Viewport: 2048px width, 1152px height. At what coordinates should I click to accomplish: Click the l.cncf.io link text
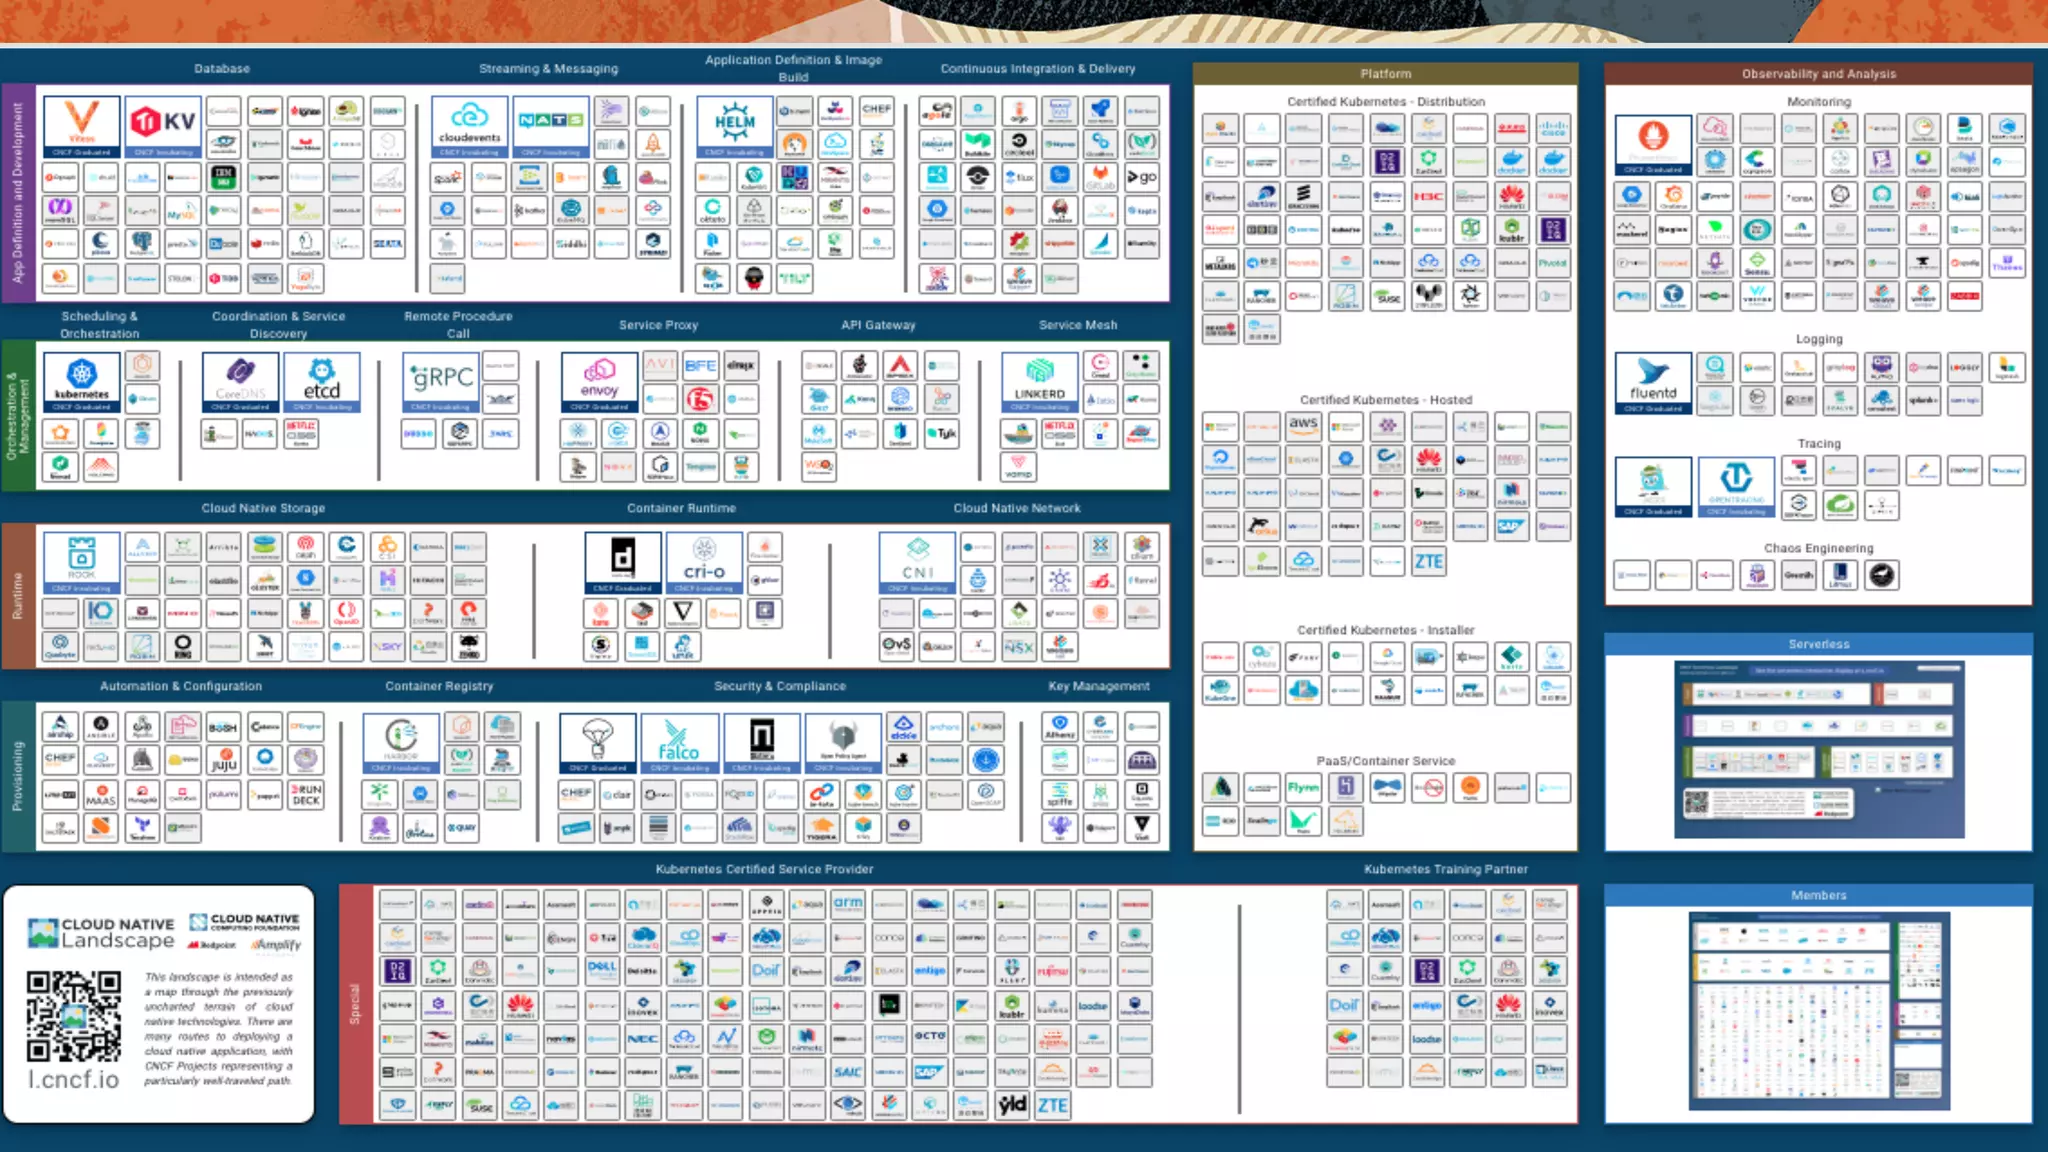pyautogui.click(x=73, y=1080)
